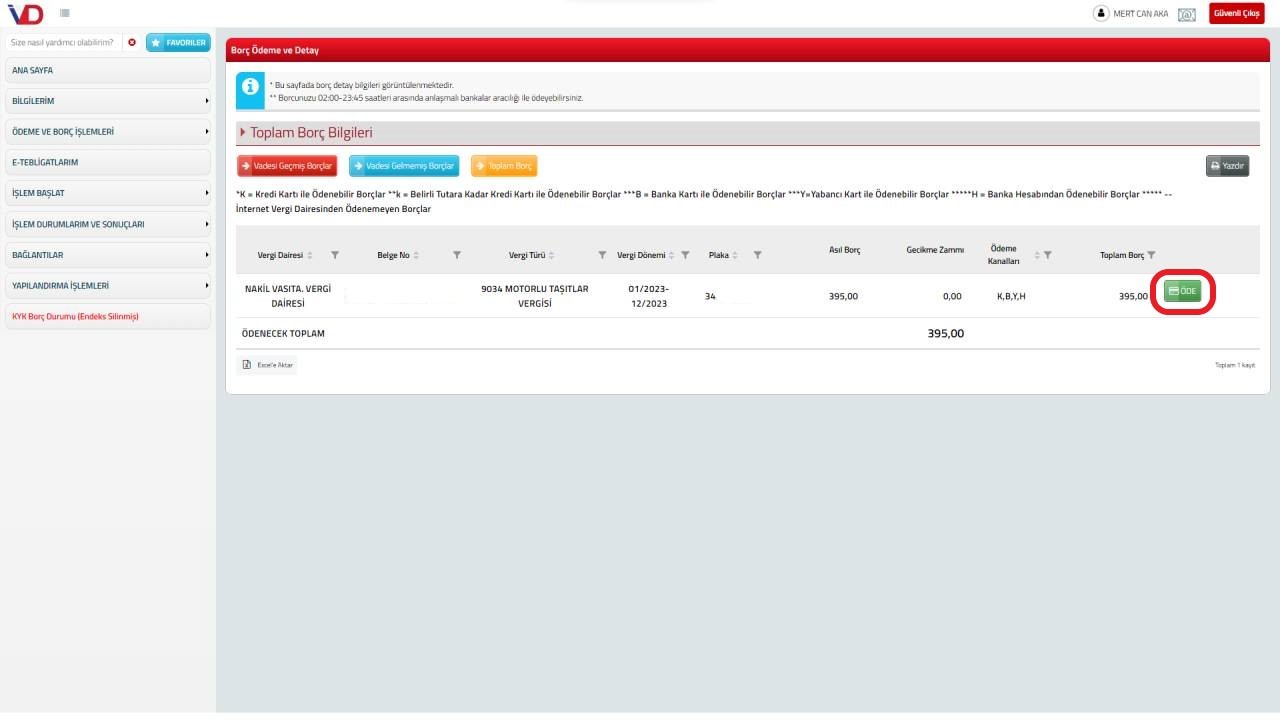Expand the İŞLEM BAŞLAT menu
Viewport: 1280px width, 720px height.
click(108, 193)
